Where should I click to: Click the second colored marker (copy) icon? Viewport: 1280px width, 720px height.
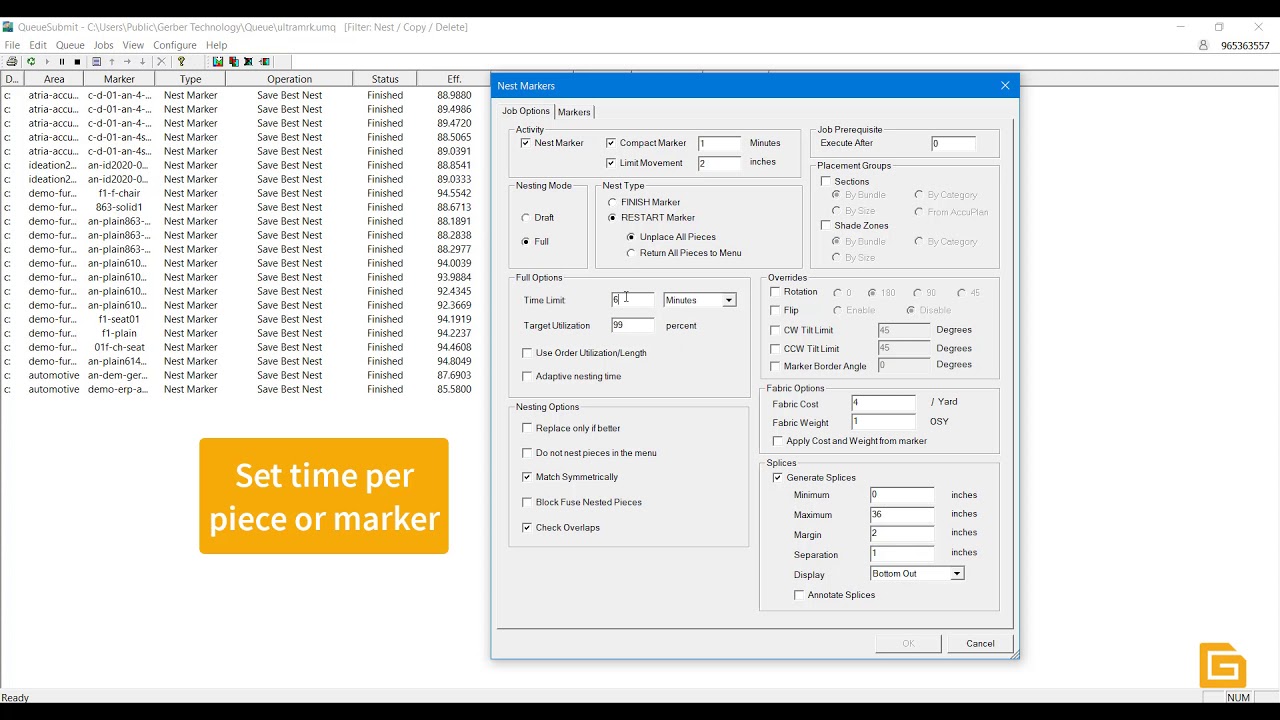pyautogui.click(x=233, y=62)
